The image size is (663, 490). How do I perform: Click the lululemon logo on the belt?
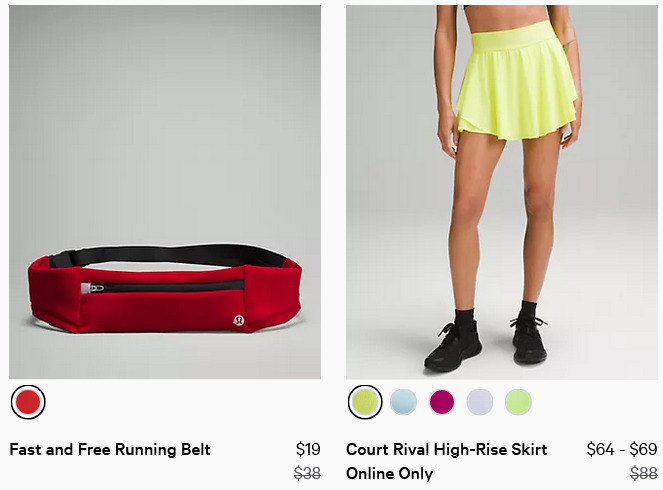click(239, 320)
